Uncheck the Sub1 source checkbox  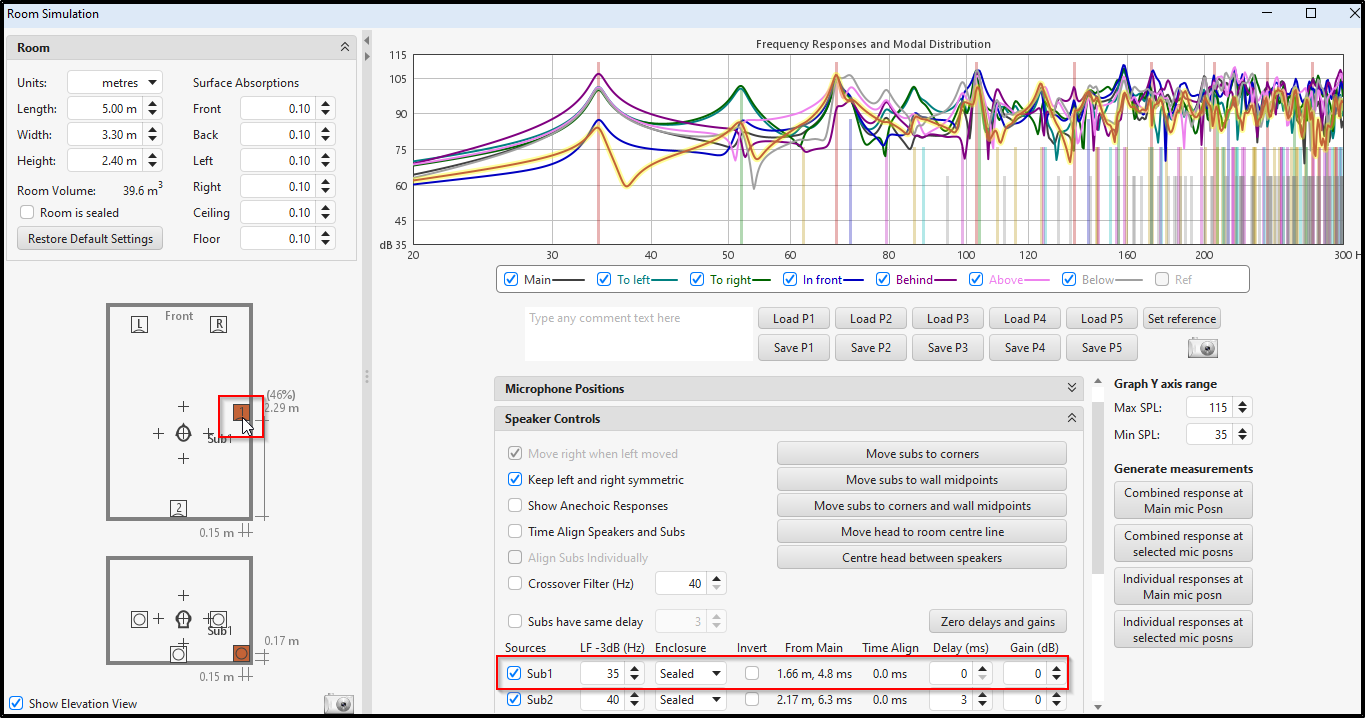tap(514, 673)
